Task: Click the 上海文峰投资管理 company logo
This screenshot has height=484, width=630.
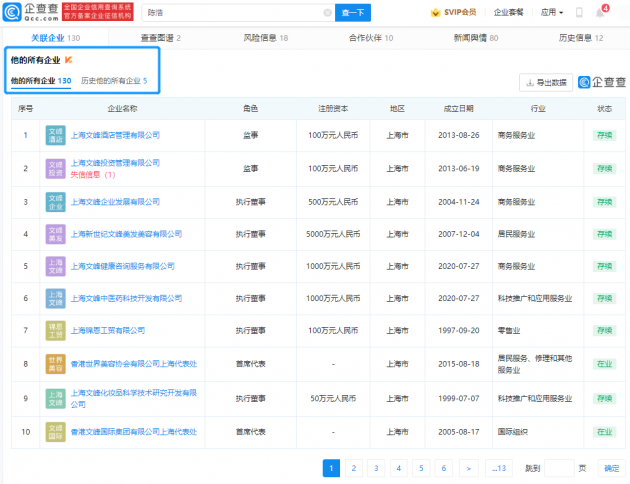Action: (x=55, y=169)
